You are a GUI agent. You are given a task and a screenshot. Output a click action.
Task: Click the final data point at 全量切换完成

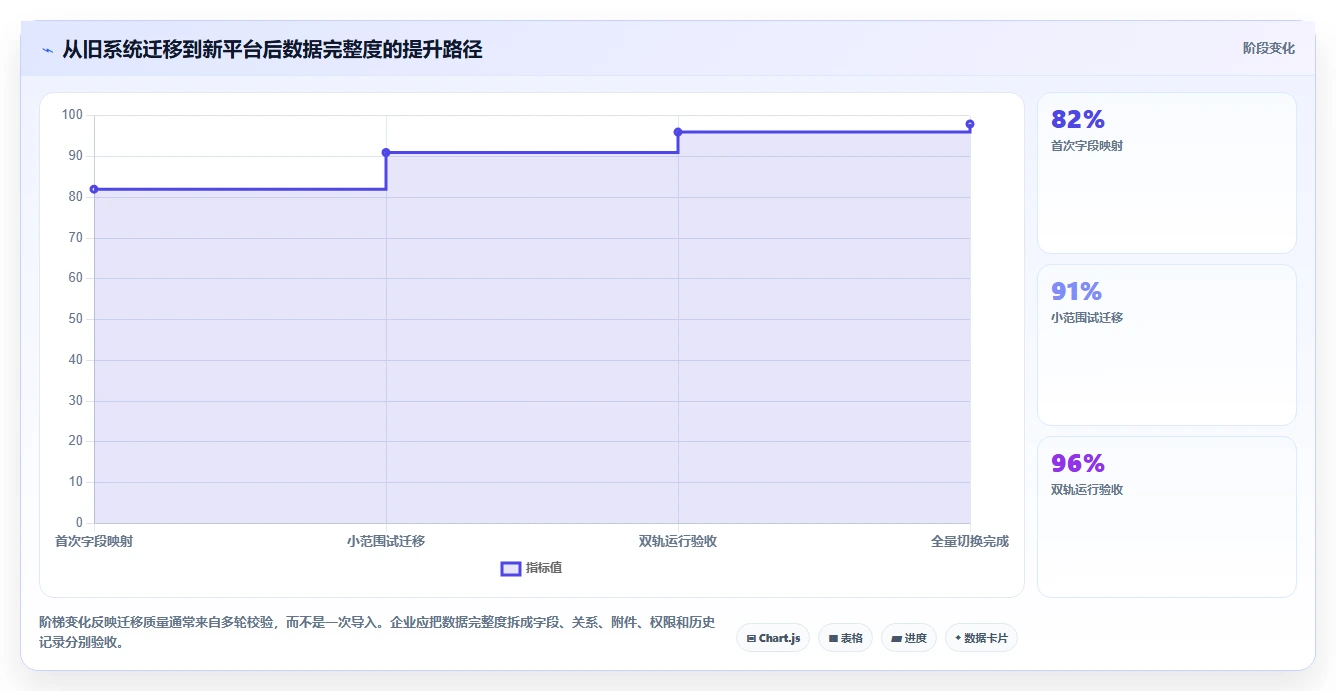[x=970, y=124]
